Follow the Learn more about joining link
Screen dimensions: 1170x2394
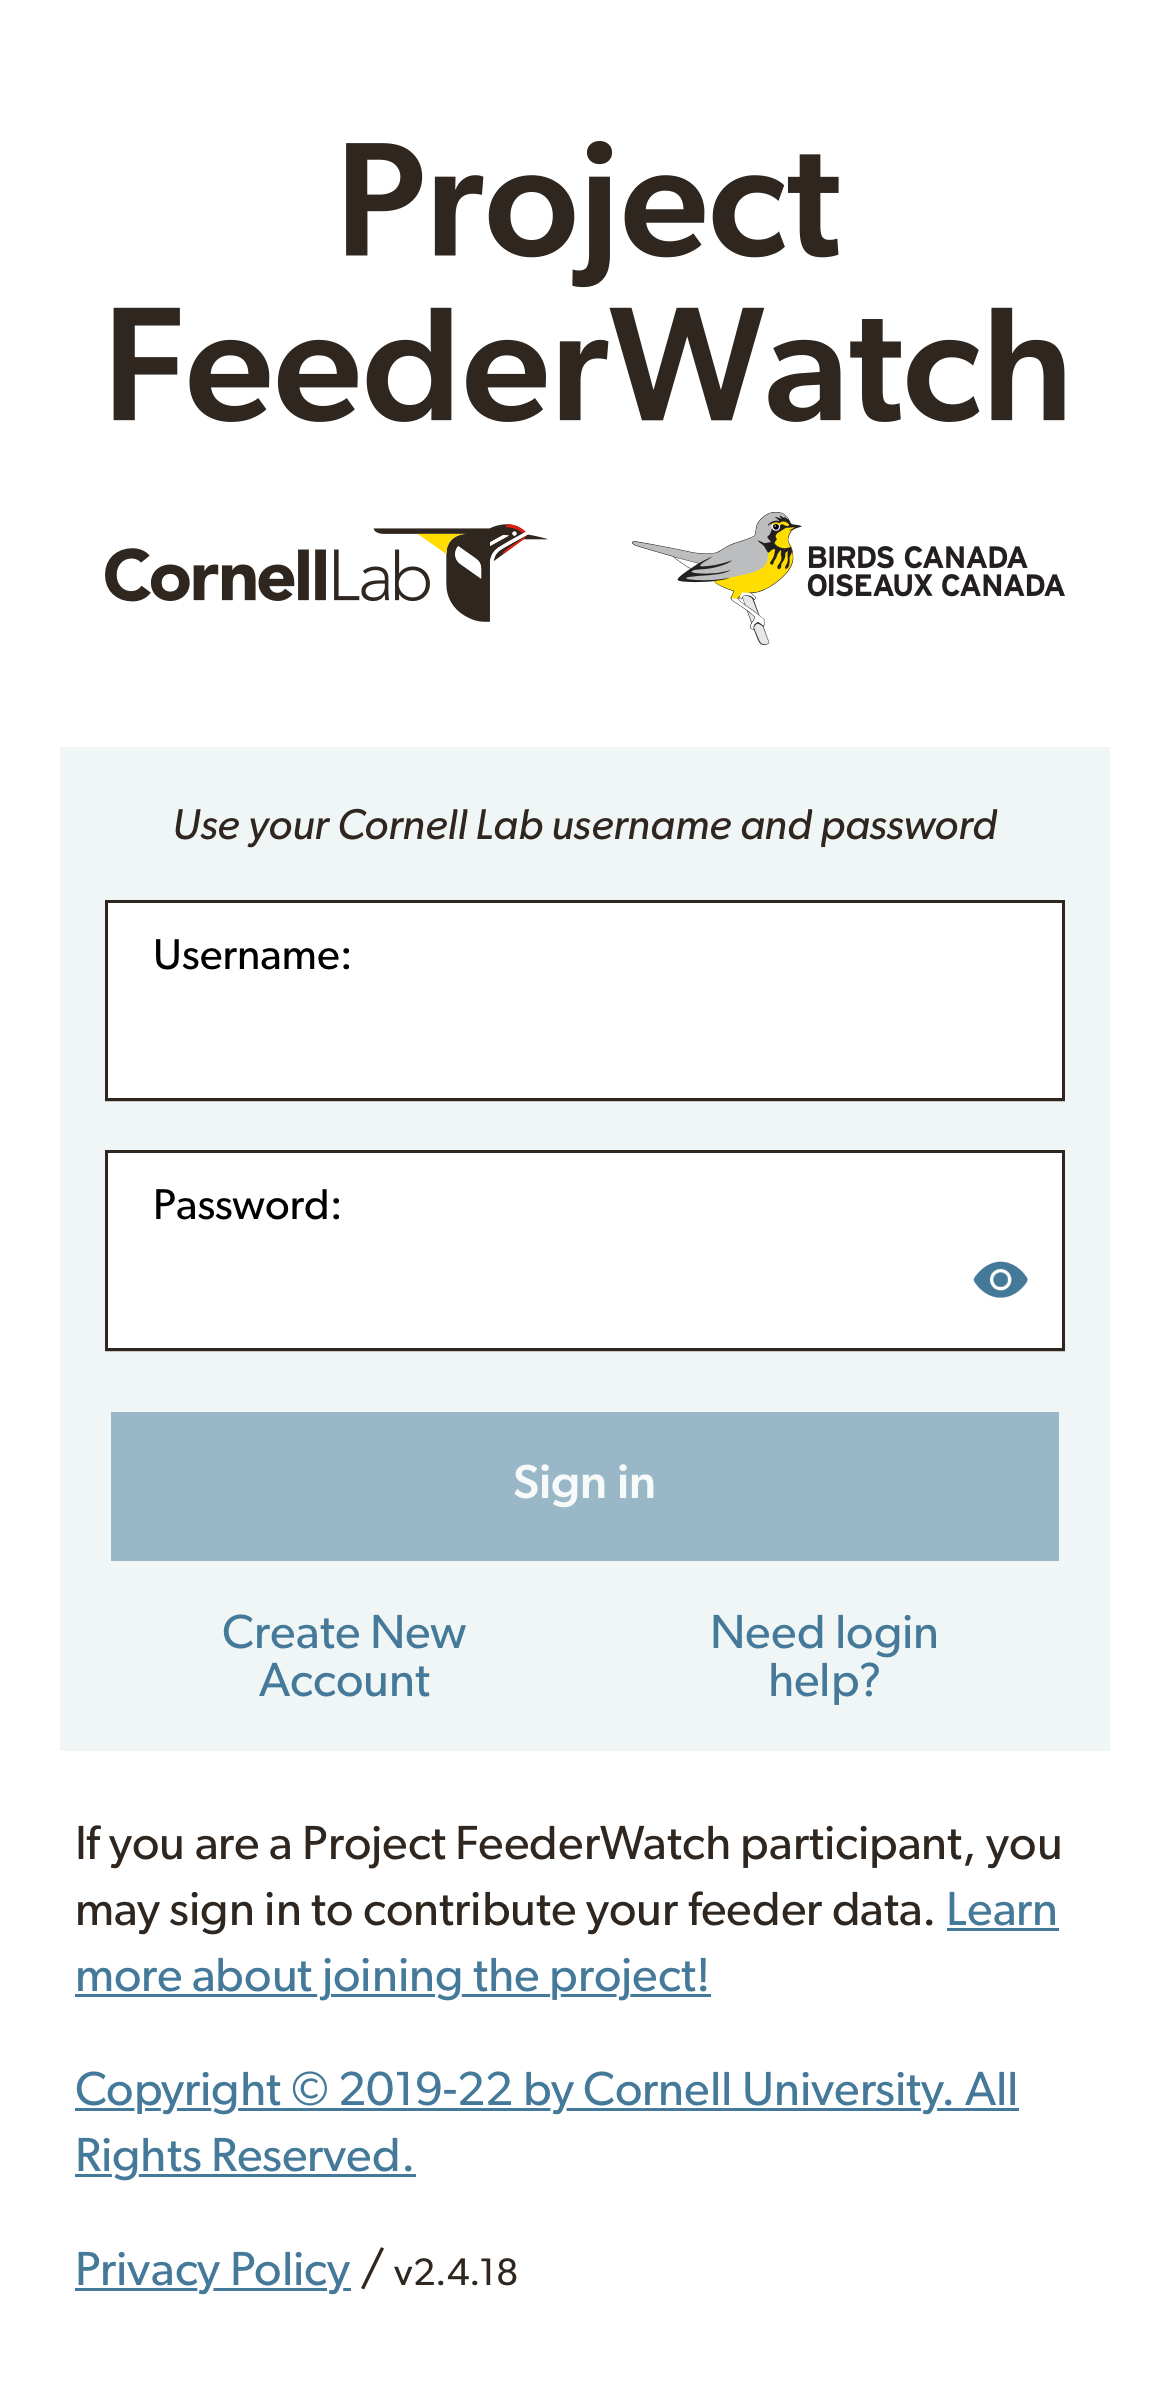tap(392, 1976)
